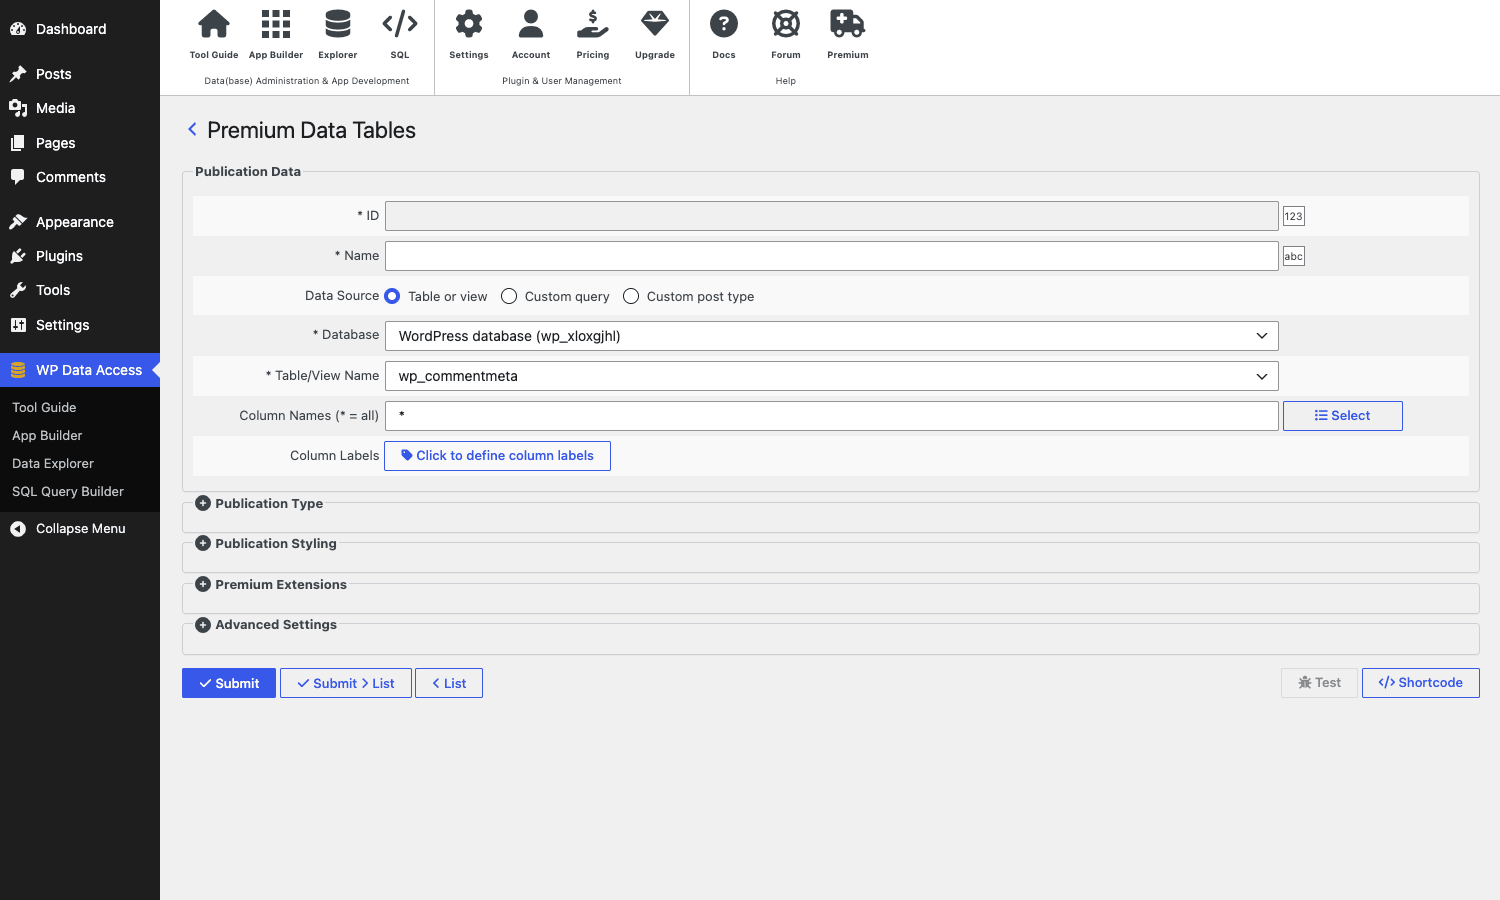Viewport: 1500px width, 900px height.
Task: Open App Builder submenu link
Action: click(47, 435)
